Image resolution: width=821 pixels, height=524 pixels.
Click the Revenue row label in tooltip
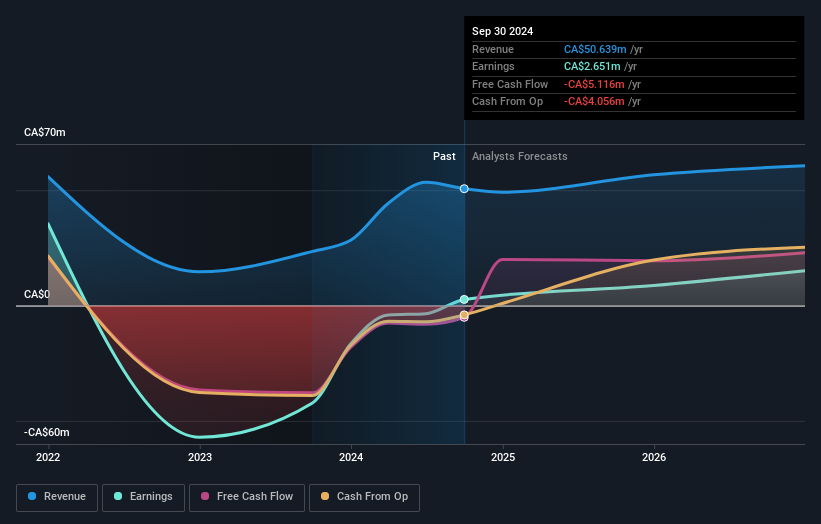(x=493, y=49)
